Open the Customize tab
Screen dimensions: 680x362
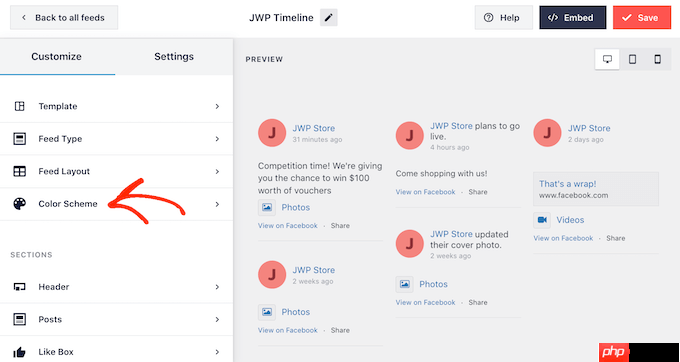56,56
